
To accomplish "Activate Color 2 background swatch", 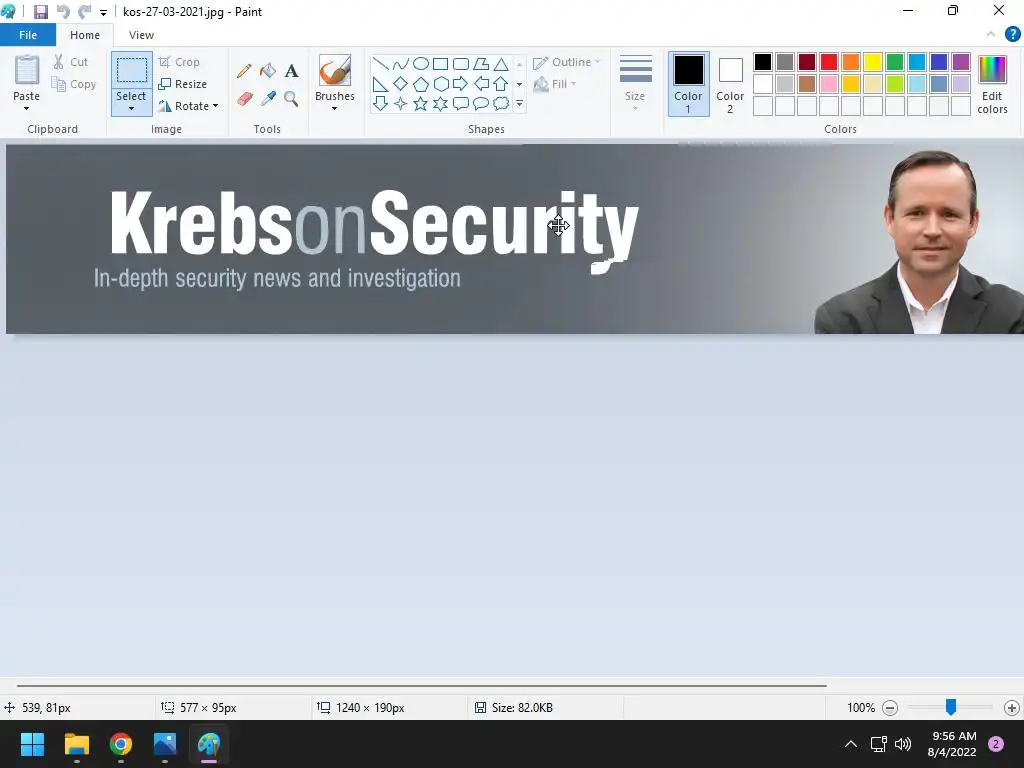I will click(x=730, y=84).
